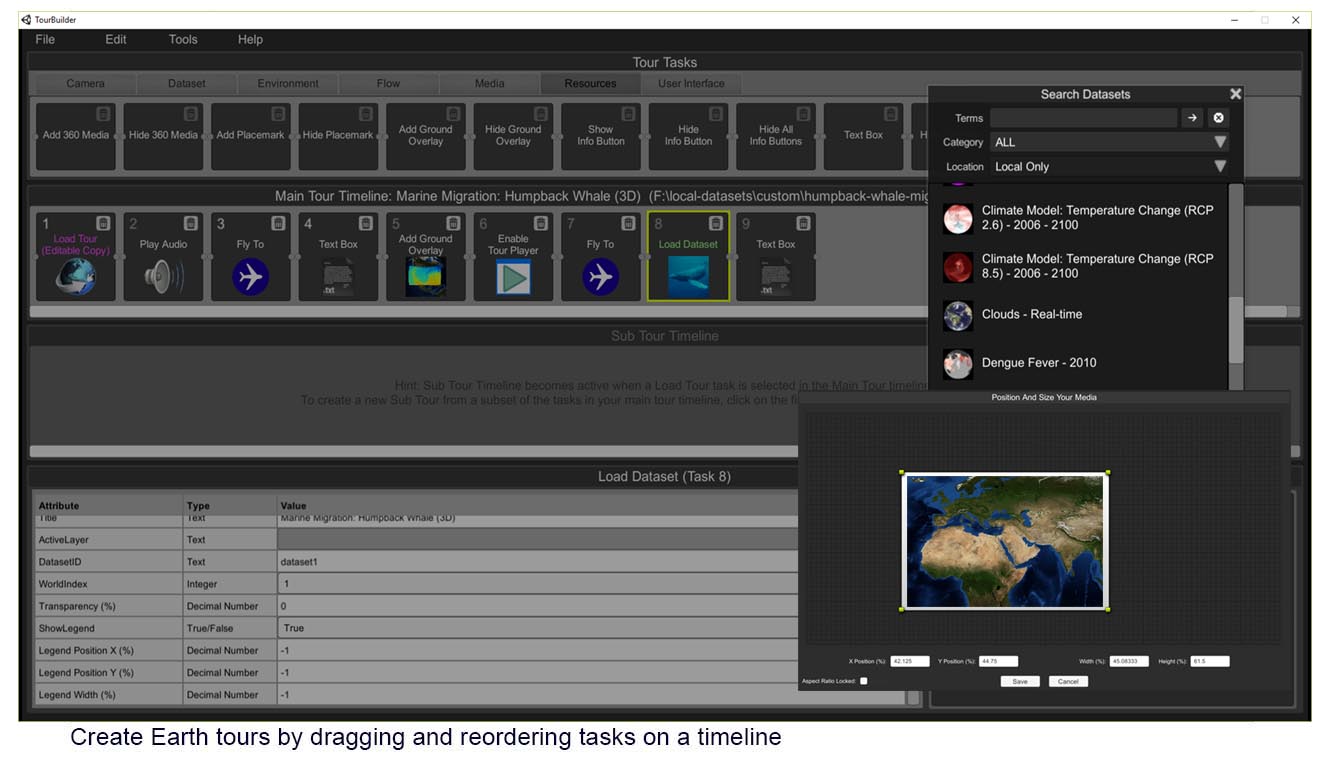
Task: Switch to the Dataset tasks tab
Action: point(186,83)
